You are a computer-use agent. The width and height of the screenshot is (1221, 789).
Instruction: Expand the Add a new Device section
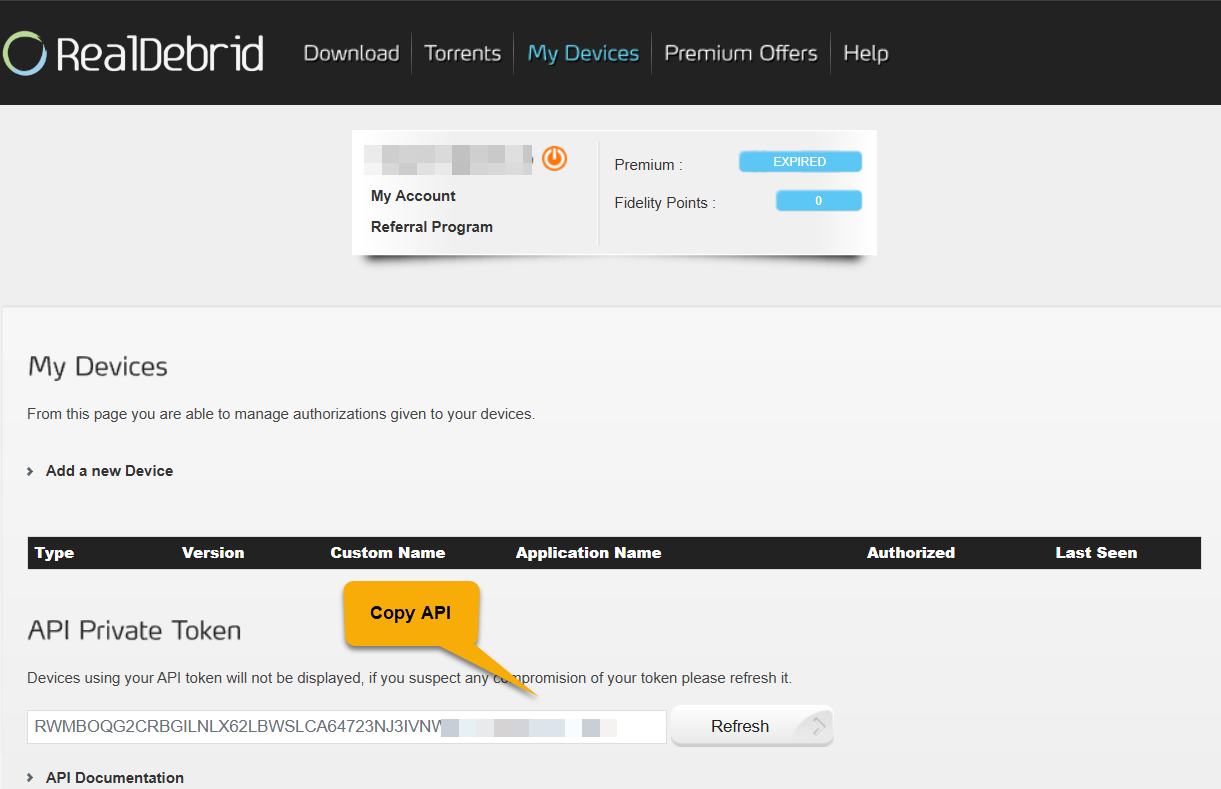(x=109, y=470)
